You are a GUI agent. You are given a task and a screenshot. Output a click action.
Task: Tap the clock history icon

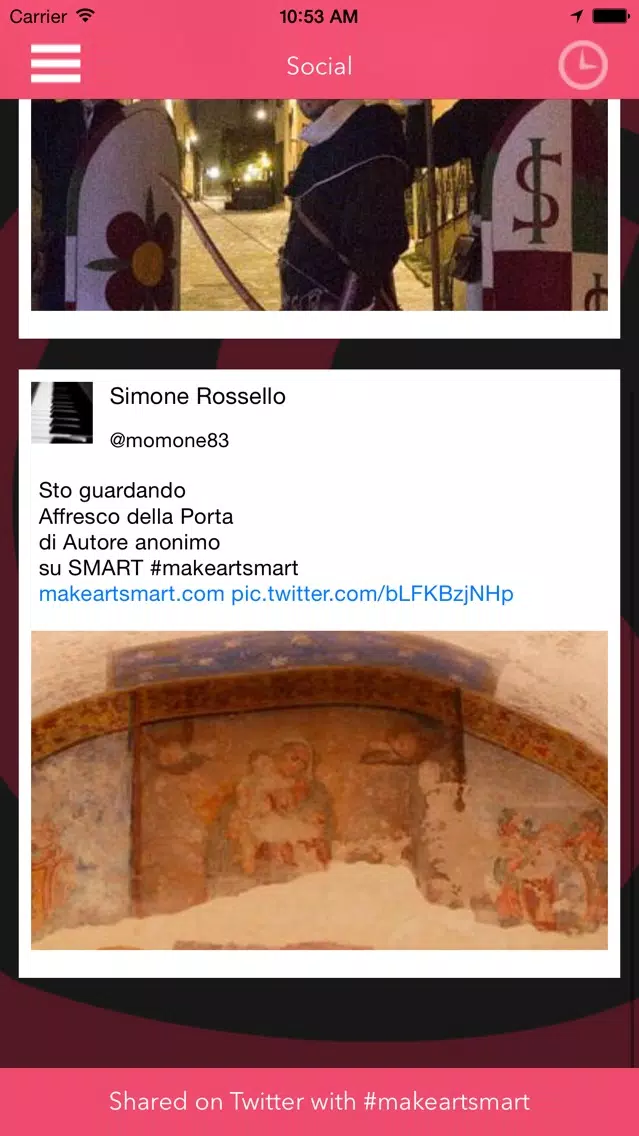tap(582, 65)
